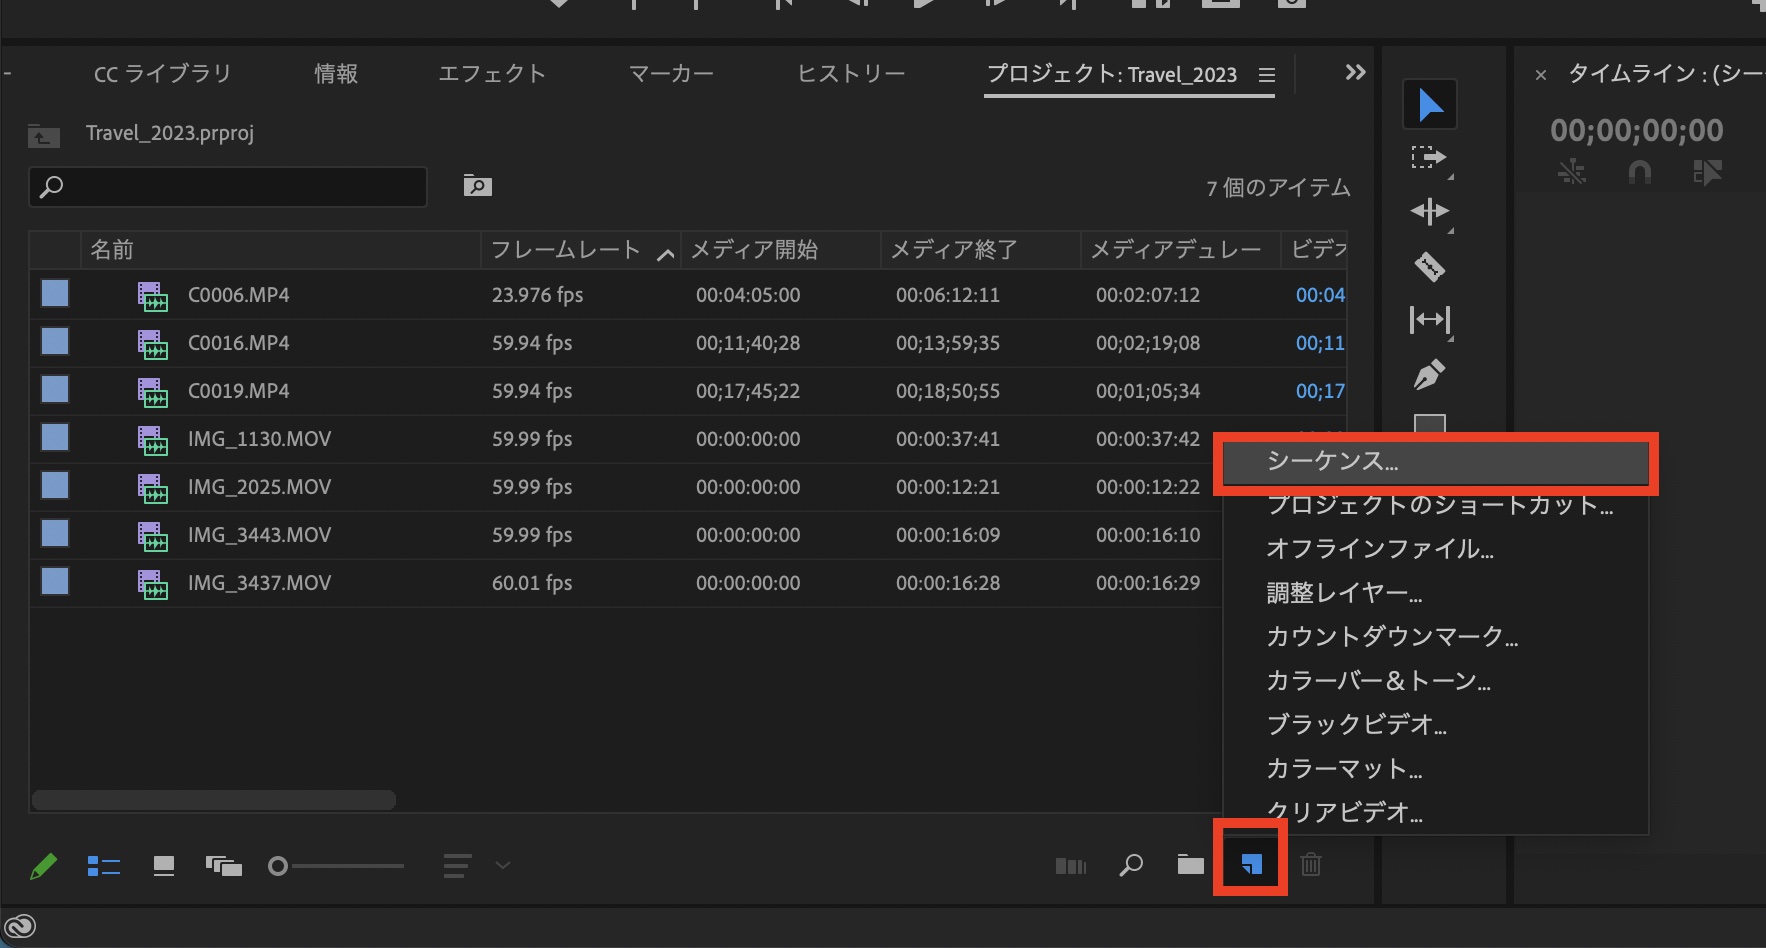Click the label color swatch for C0006.MP4

point(55,294)
